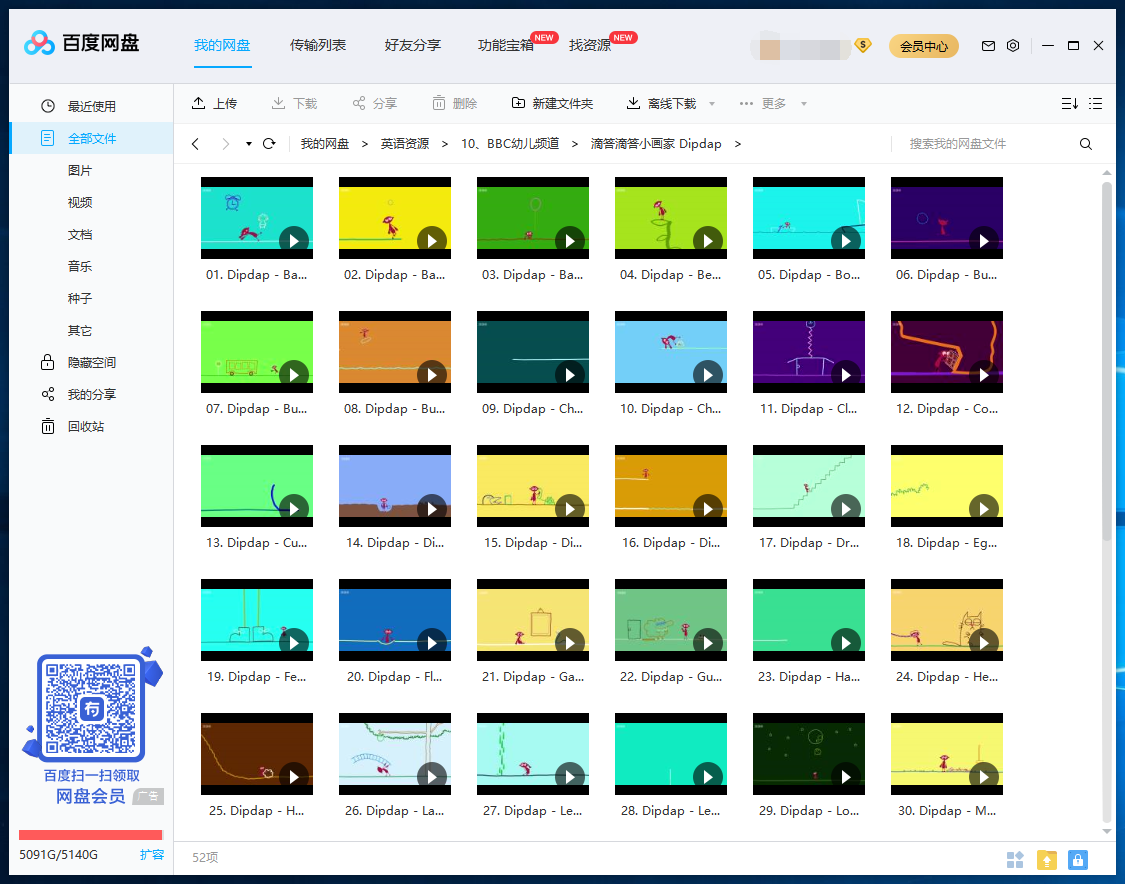Viewport: 1125px width, 884px height.
Task: Play video 06. Dipdap
Action: pyautogui.click(x=984, y=240)
